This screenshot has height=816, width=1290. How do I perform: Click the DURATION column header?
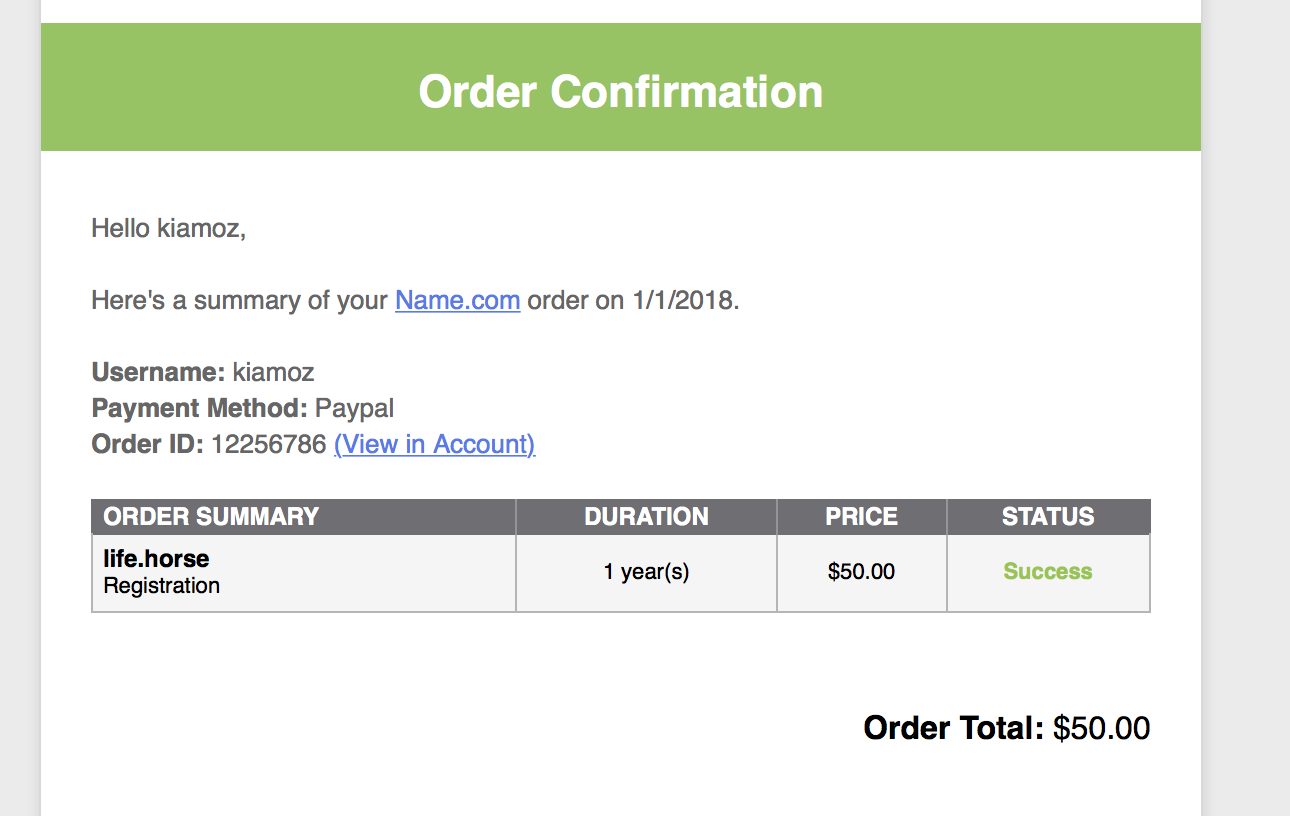point(646,516)
